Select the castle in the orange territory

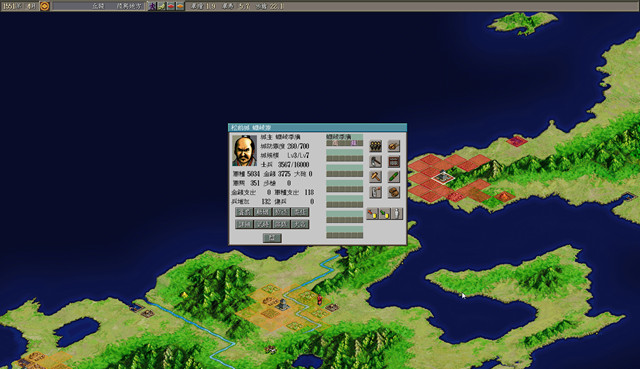click(x=282, y=305)
